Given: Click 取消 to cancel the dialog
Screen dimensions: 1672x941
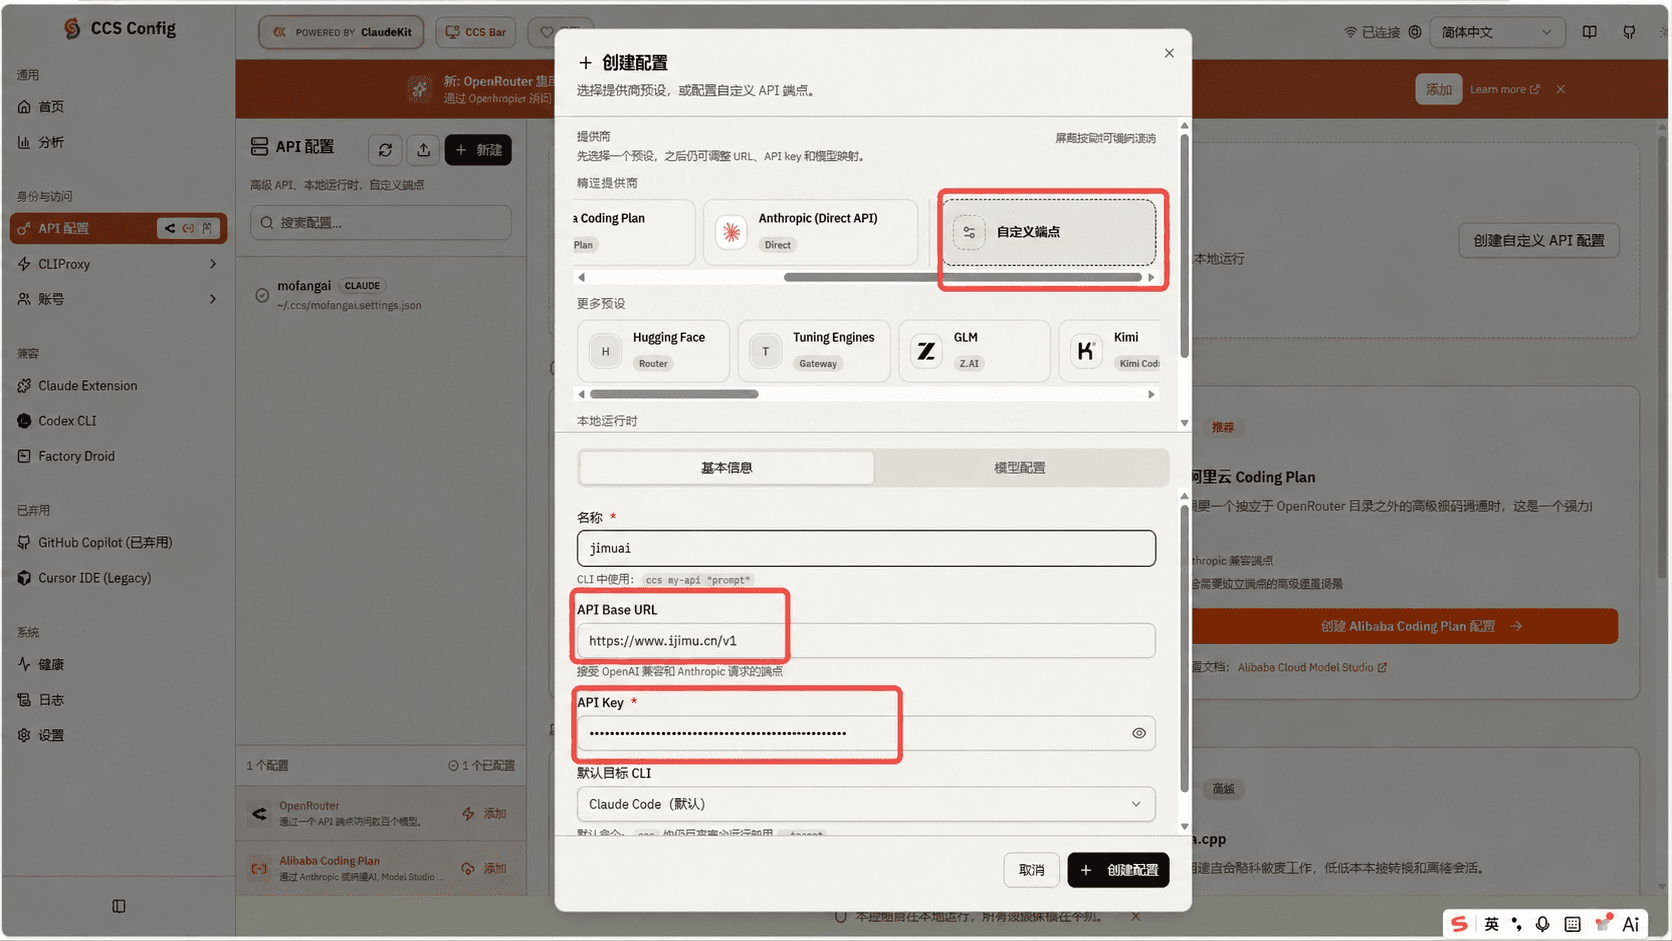Looking at the screenshot, I should click(1032, 870).
